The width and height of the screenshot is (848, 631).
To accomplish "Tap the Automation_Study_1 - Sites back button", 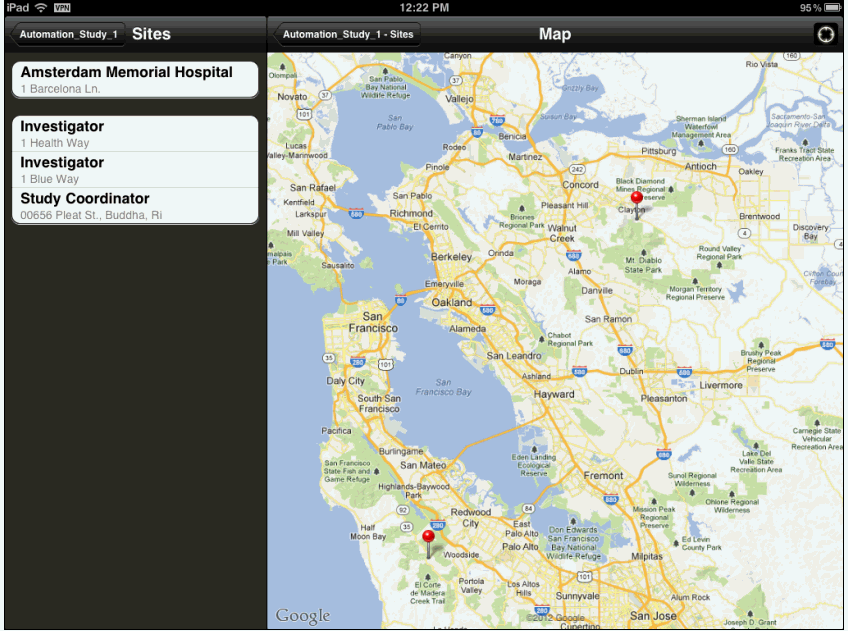I will tap(347, 34).
